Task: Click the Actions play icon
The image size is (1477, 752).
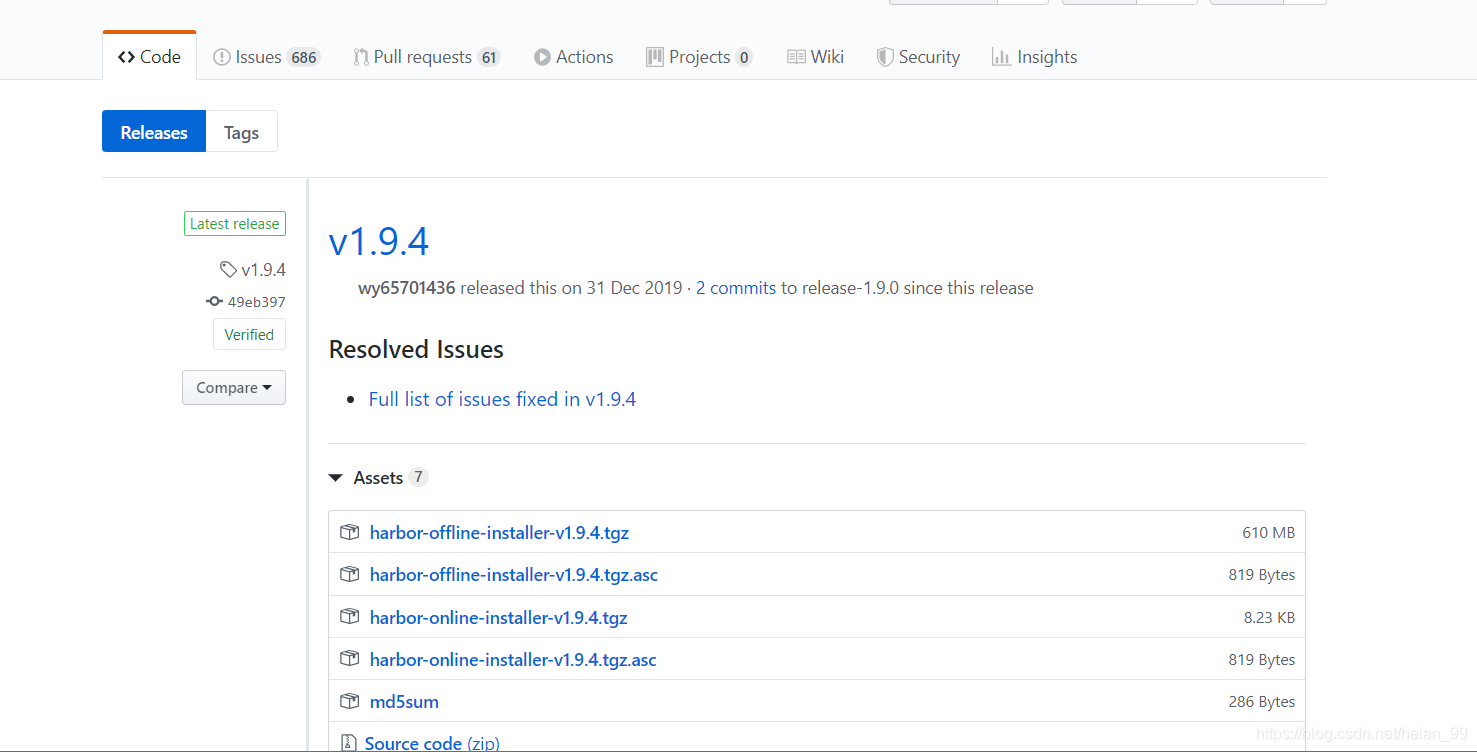Action: coord(542,57)
